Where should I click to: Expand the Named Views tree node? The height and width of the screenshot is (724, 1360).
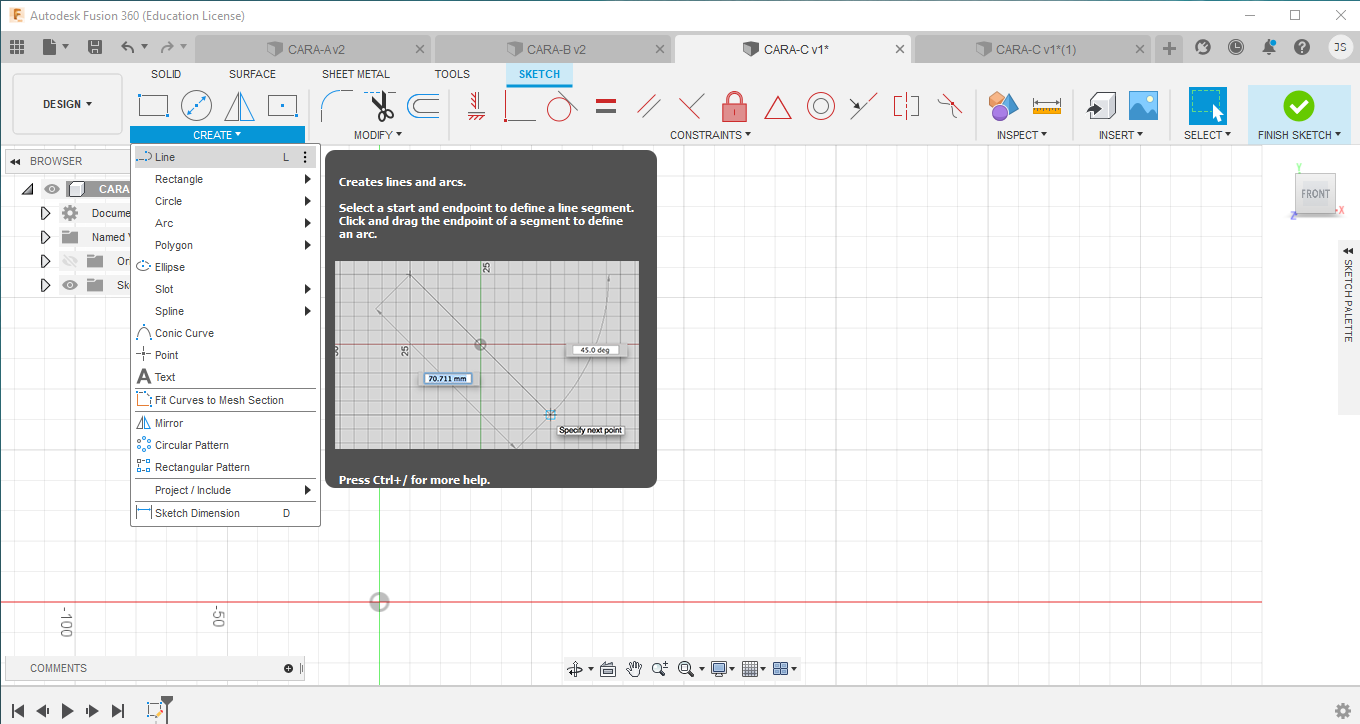click(x=45, y=237)
